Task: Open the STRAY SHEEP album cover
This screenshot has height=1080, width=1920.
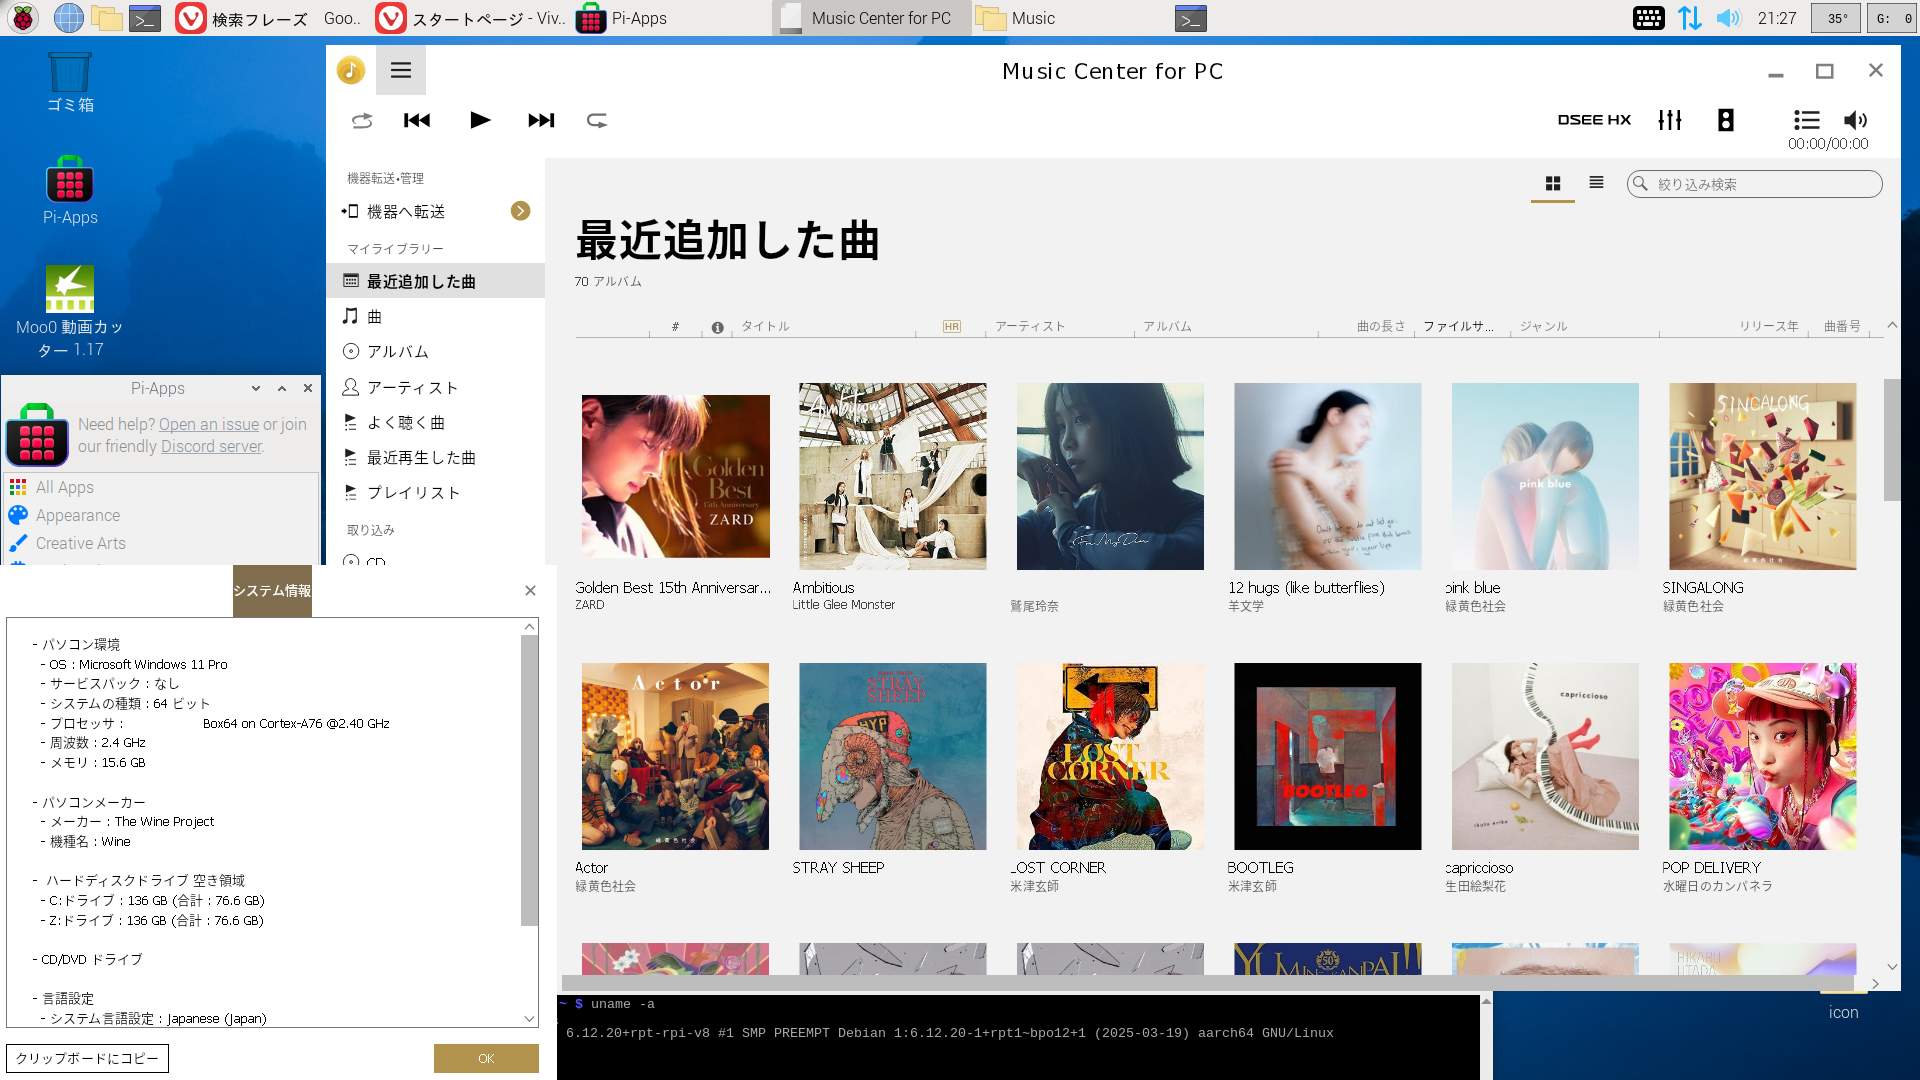Action: pos(892,756)
